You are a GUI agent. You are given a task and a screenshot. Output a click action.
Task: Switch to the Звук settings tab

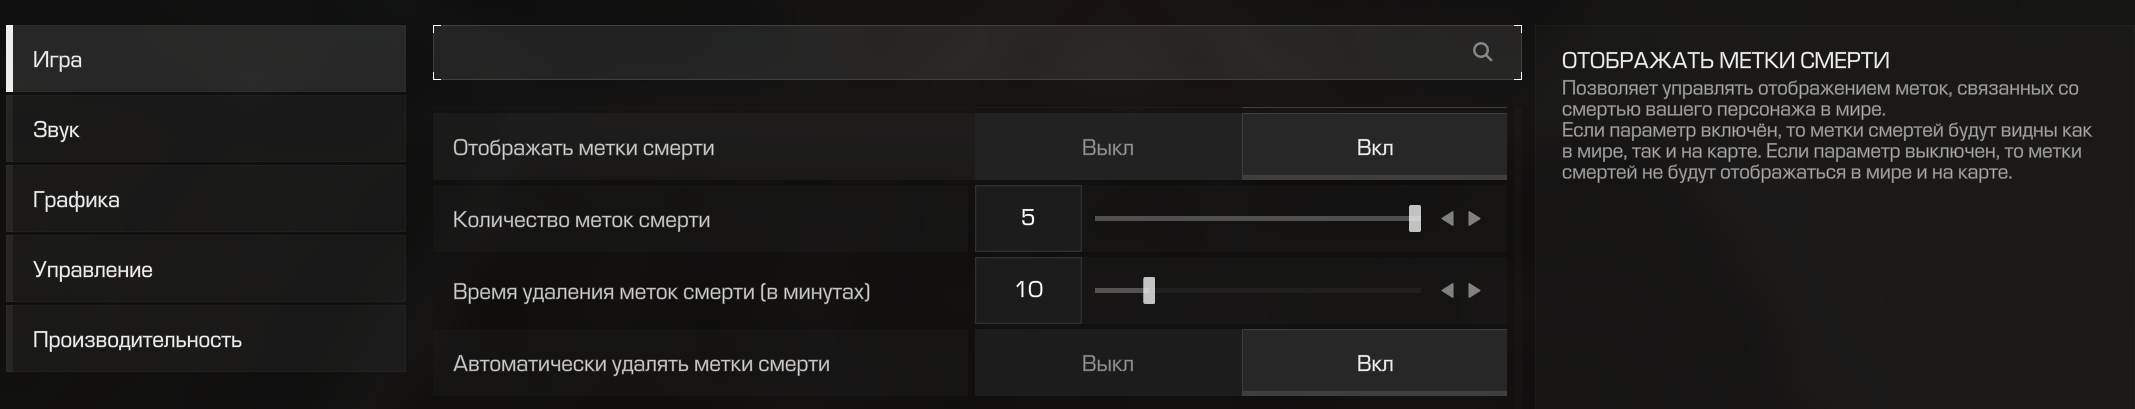206,129
